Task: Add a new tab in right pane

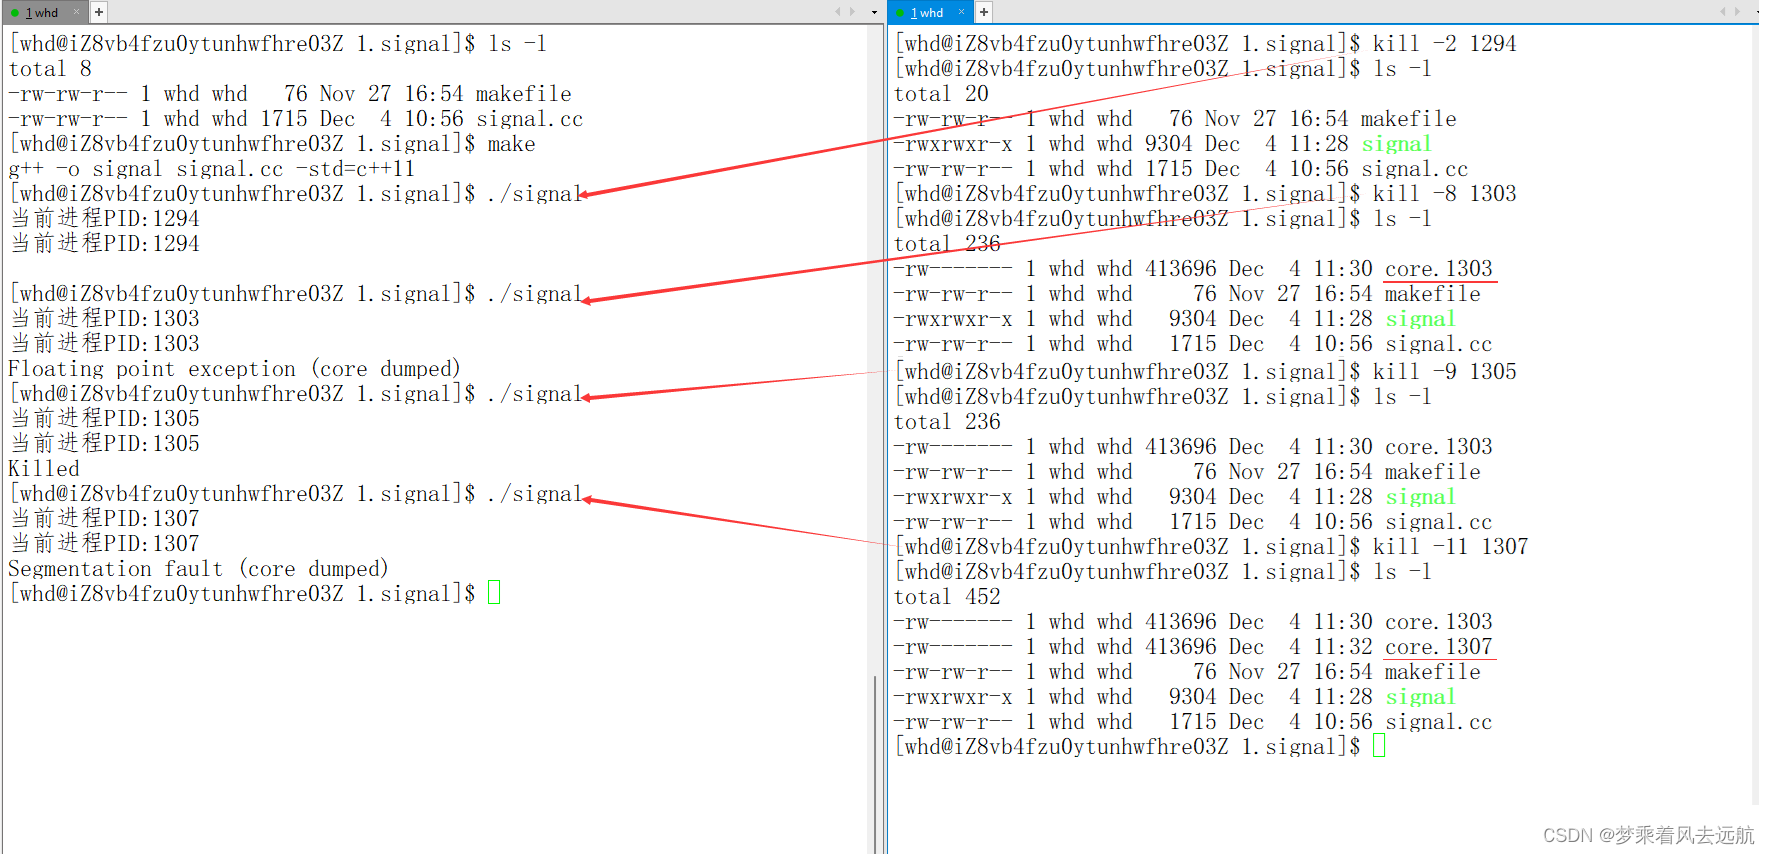Action: pos(984,12)
